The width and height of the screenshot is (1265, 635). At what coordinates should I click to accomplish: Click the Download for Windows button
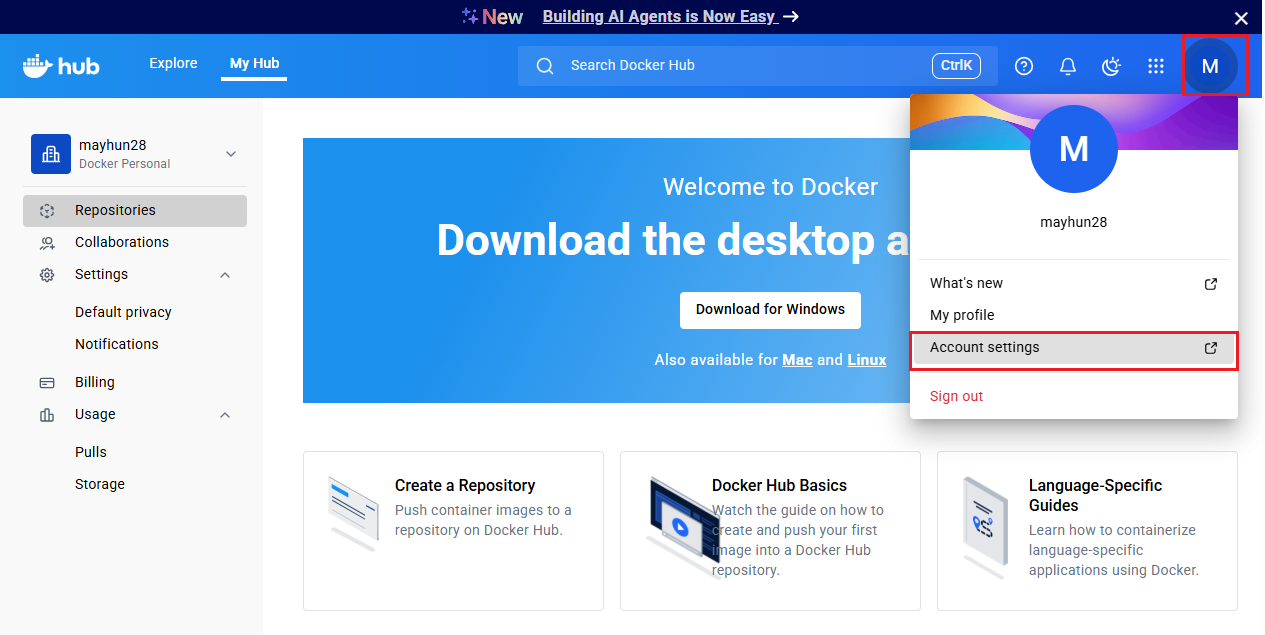[770, 310]
